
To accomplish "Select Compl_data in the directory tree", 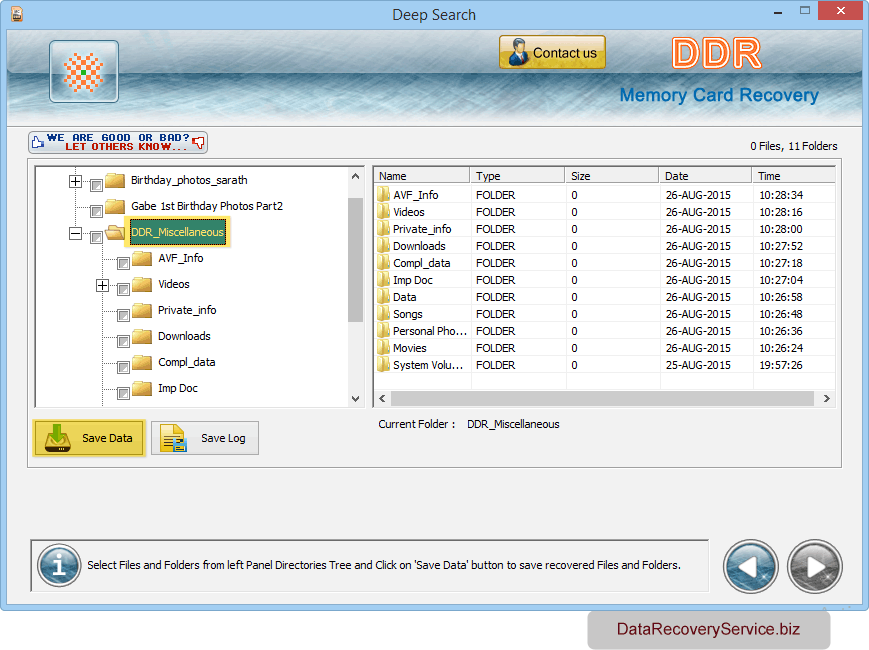I will pyautogui.click(x=186, y=362).
